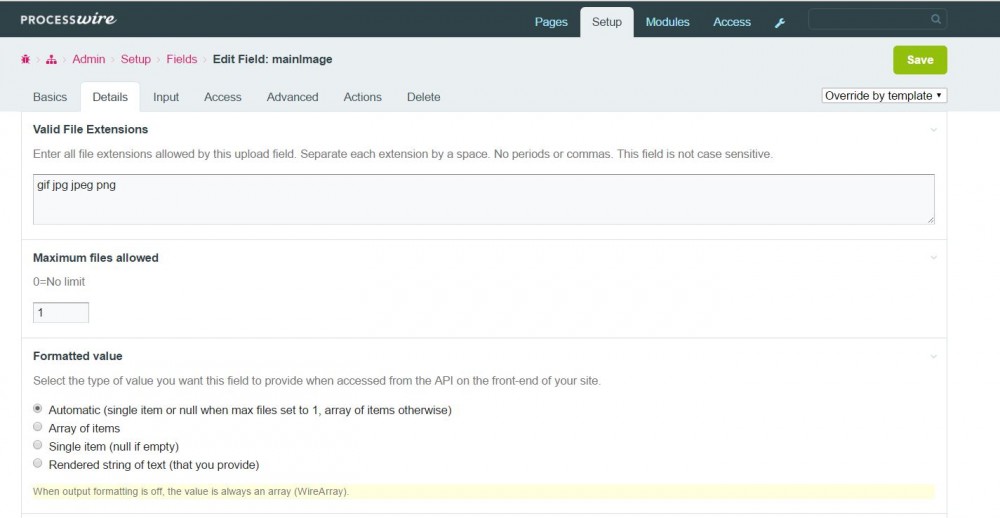Screen dimensions: 1000x518
Task: Collapse the Formatted value section chevron
Action: pos(933,356)
